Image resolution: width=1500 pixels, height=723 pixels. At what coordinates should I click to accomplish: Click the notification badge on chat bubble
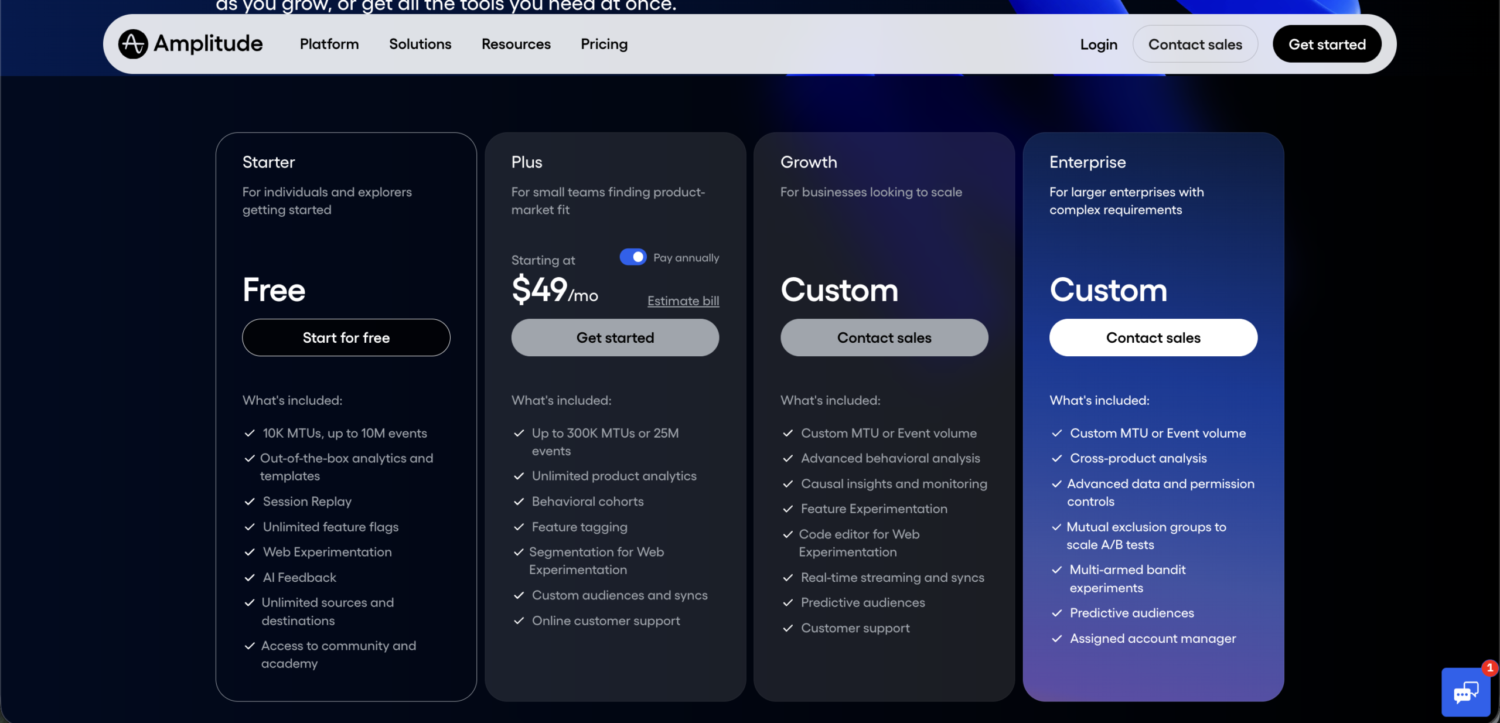(1489, 667)
